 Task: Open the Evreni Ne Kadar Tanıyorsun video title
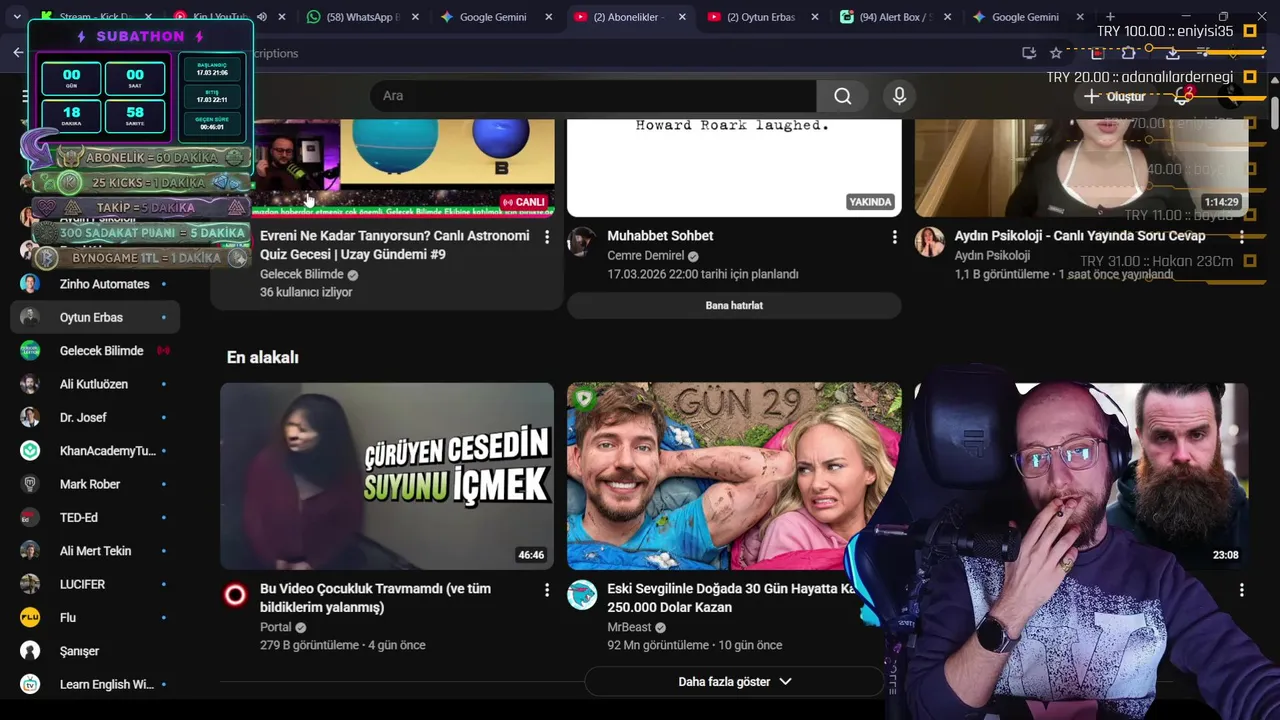[x=395, y=245]
